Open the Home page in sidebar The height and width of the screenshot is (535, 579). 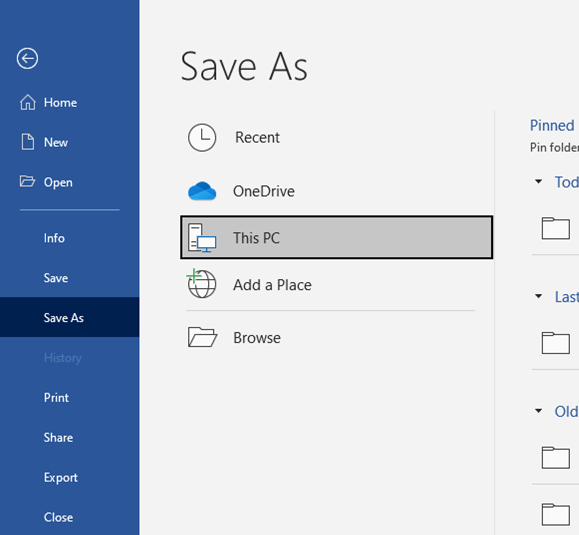pyautogui.click(x=70, y=102)
